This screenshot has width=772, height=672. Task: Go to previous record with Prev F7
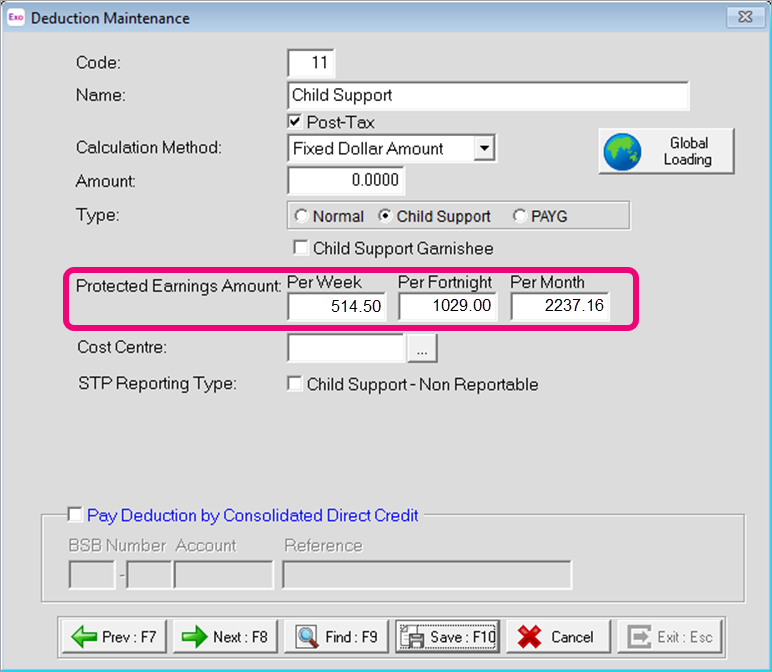114,637
